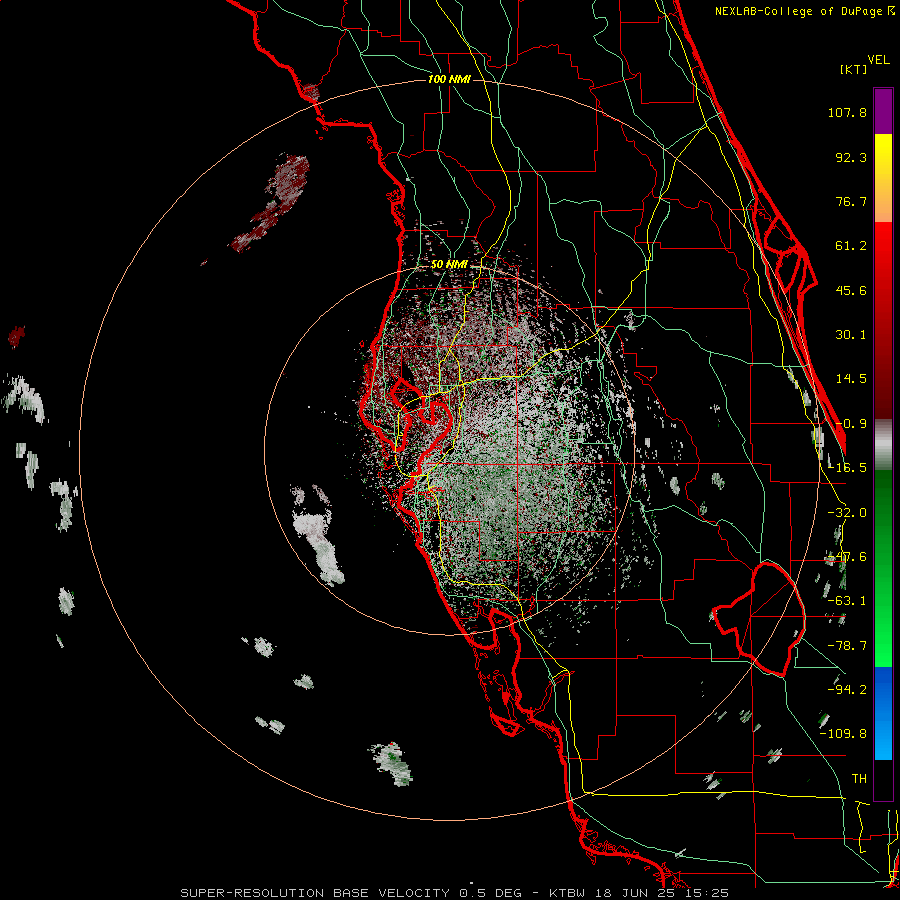Select the 76.7 scale value
Screen dimensions: 900x900
[x=851, y=201]
